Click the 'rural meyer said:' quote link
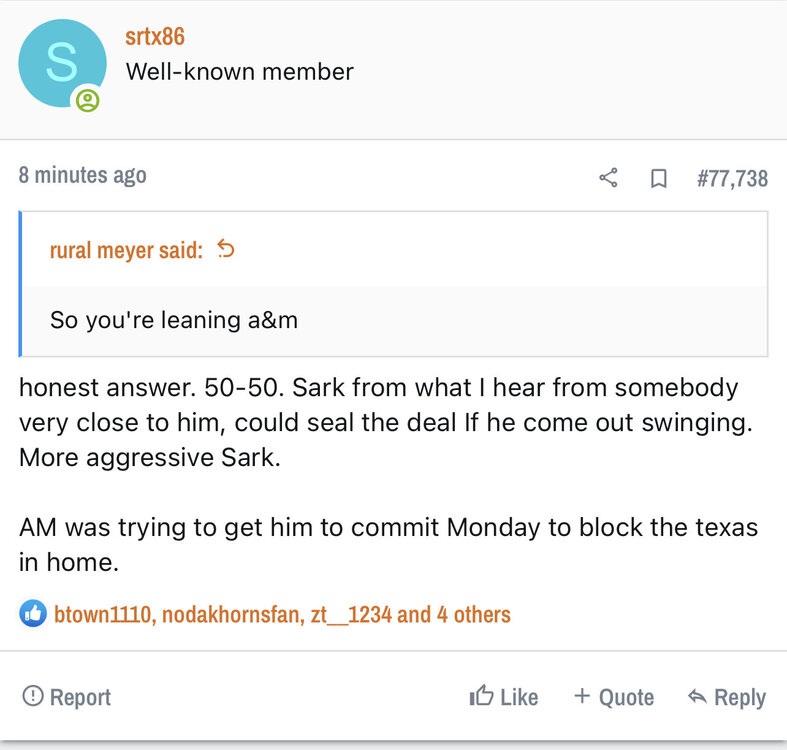Image resolution: width=787 pixels, height=750 pixels. [126, 250]
